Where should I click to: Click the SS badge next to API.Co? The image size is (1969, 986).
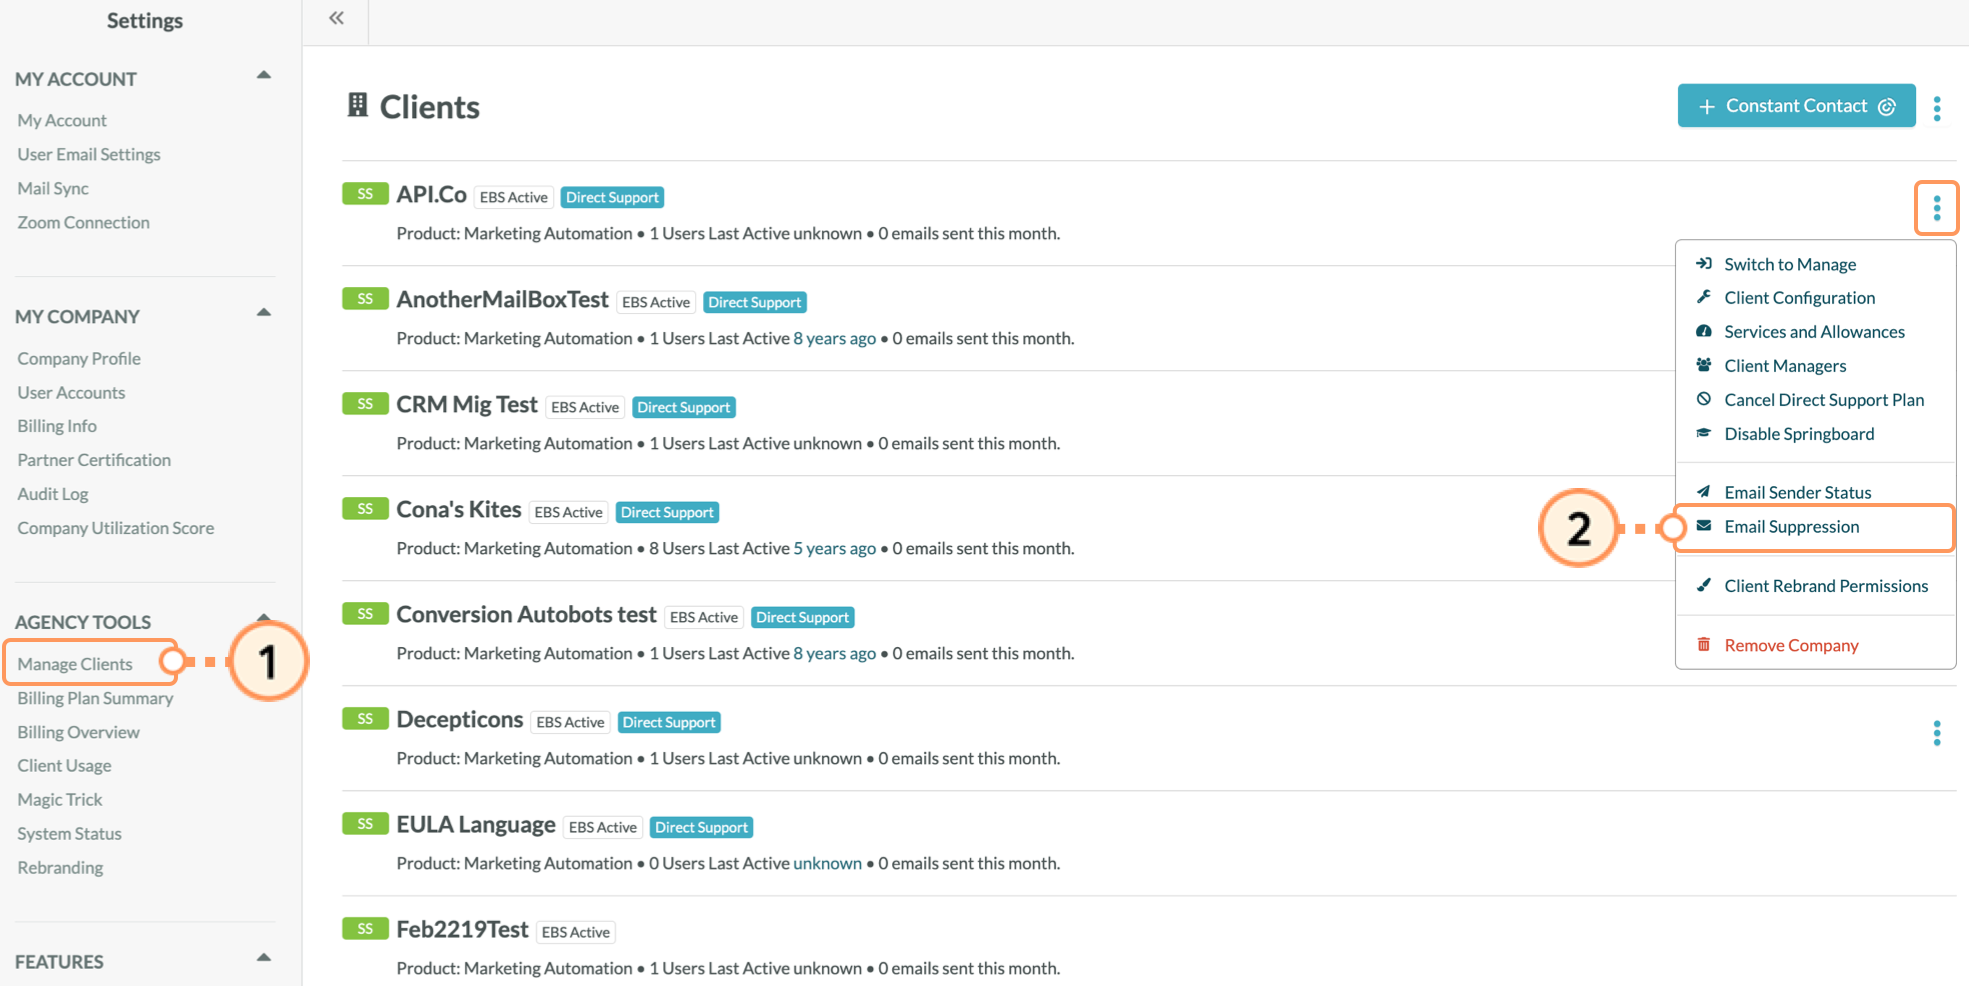coord(365,194)
